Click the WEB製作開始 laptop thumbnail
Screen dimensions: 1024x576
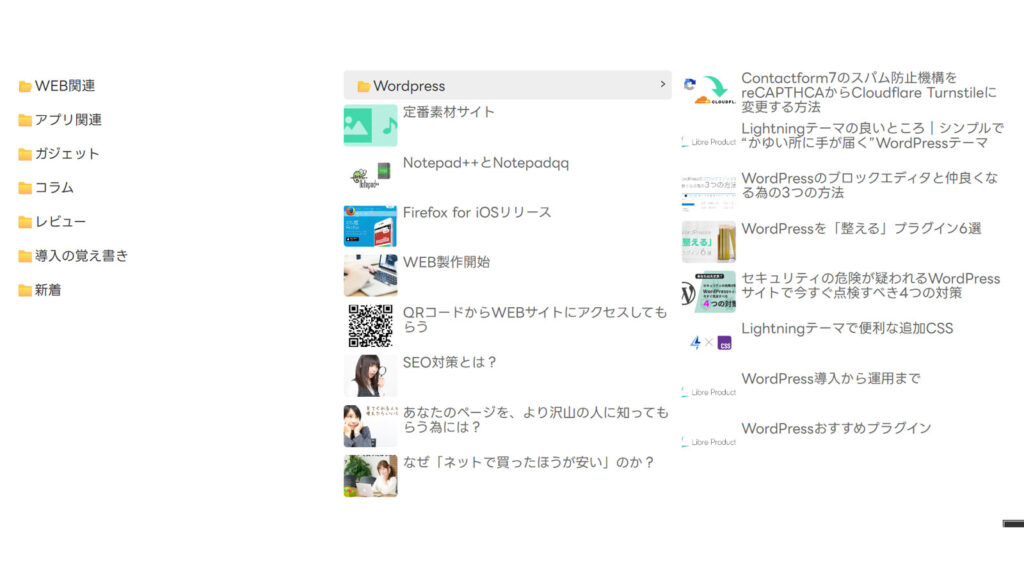(x=370, y=276)
